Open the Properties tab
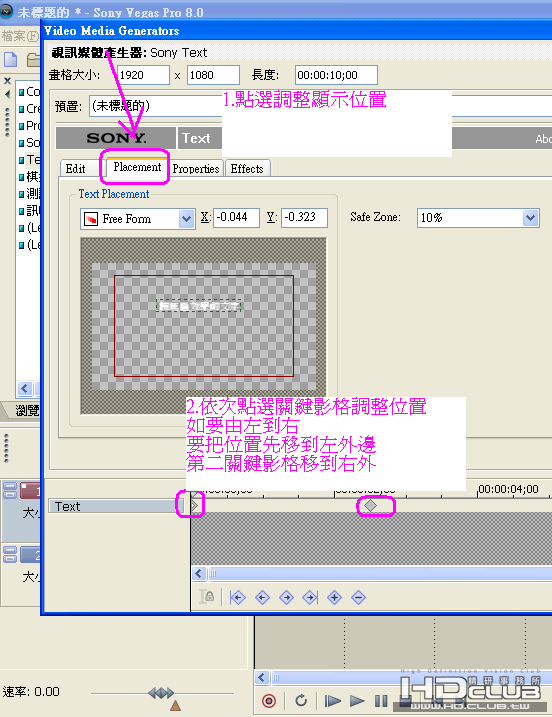552x717 pixels. click(x=196, y=169)
